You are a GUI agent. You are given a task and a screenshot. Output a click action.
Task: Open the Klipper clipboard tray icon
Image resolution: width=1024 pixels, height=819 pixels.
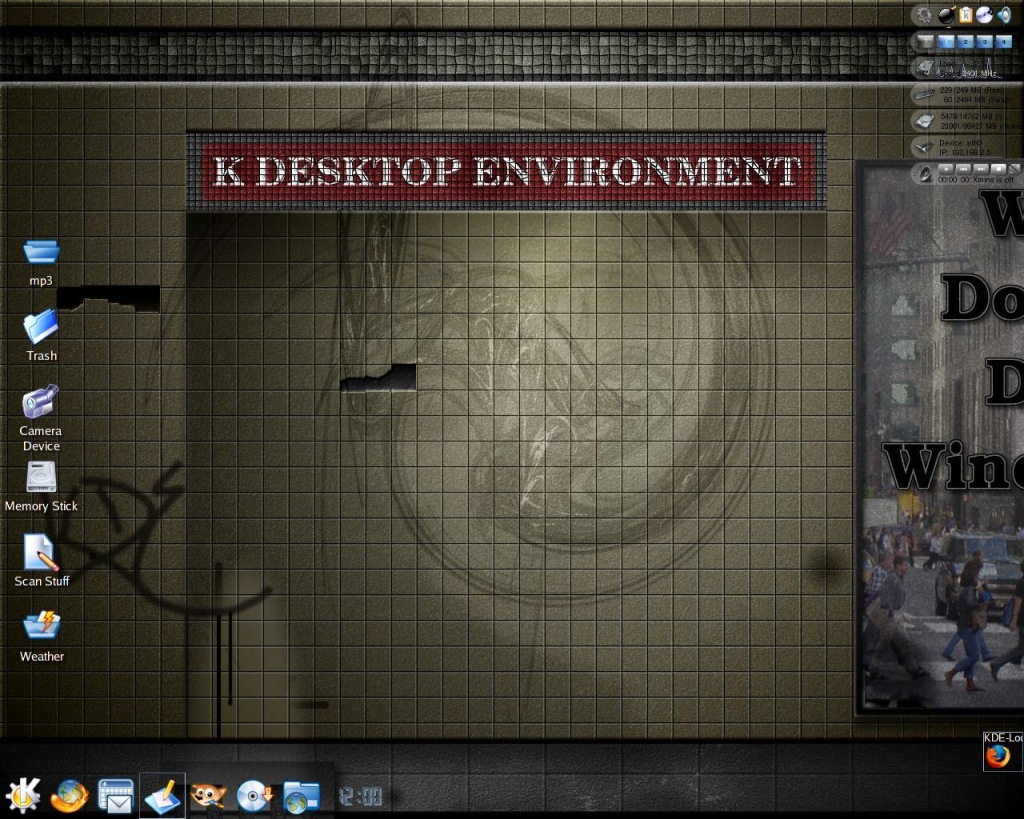(x=966, y=15)
